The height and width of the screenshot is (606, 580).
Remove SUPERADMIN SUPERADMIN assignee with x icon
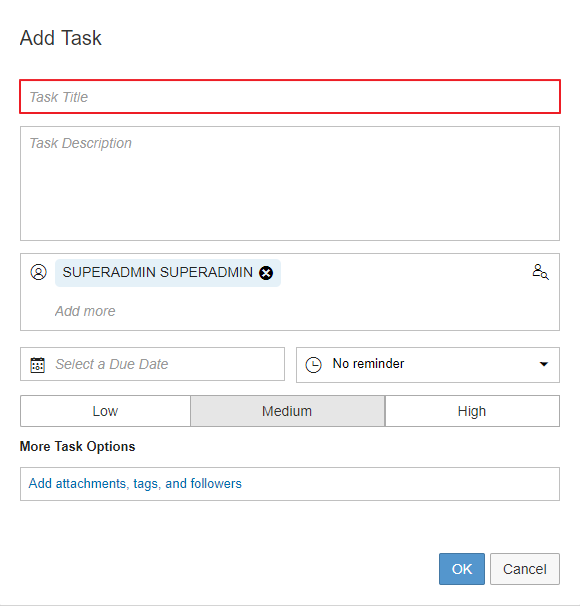266,273
